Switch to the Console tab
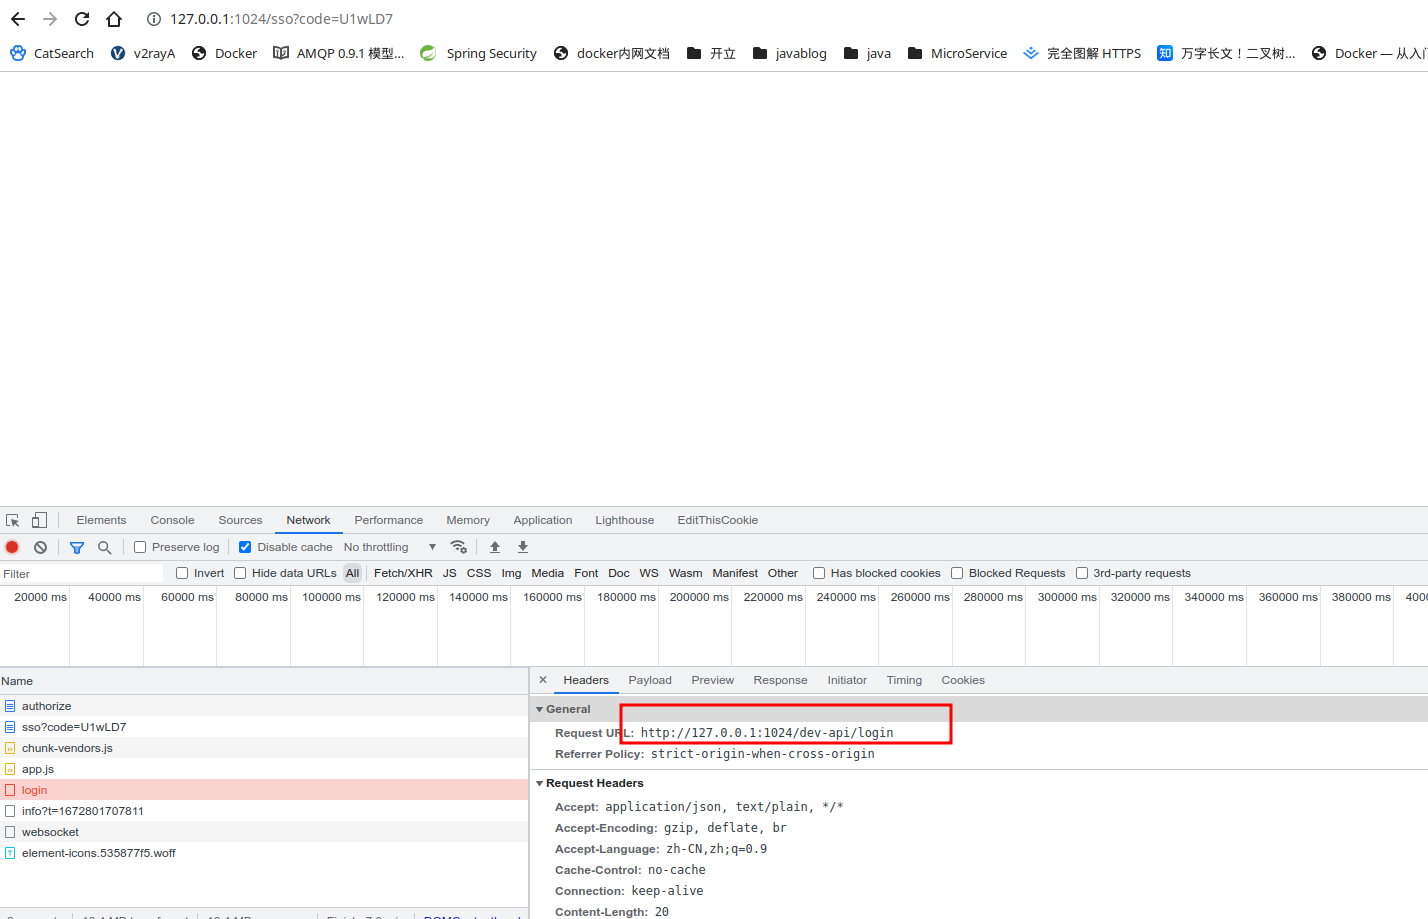Screen dimensions: 1428x919 [172, 520]
